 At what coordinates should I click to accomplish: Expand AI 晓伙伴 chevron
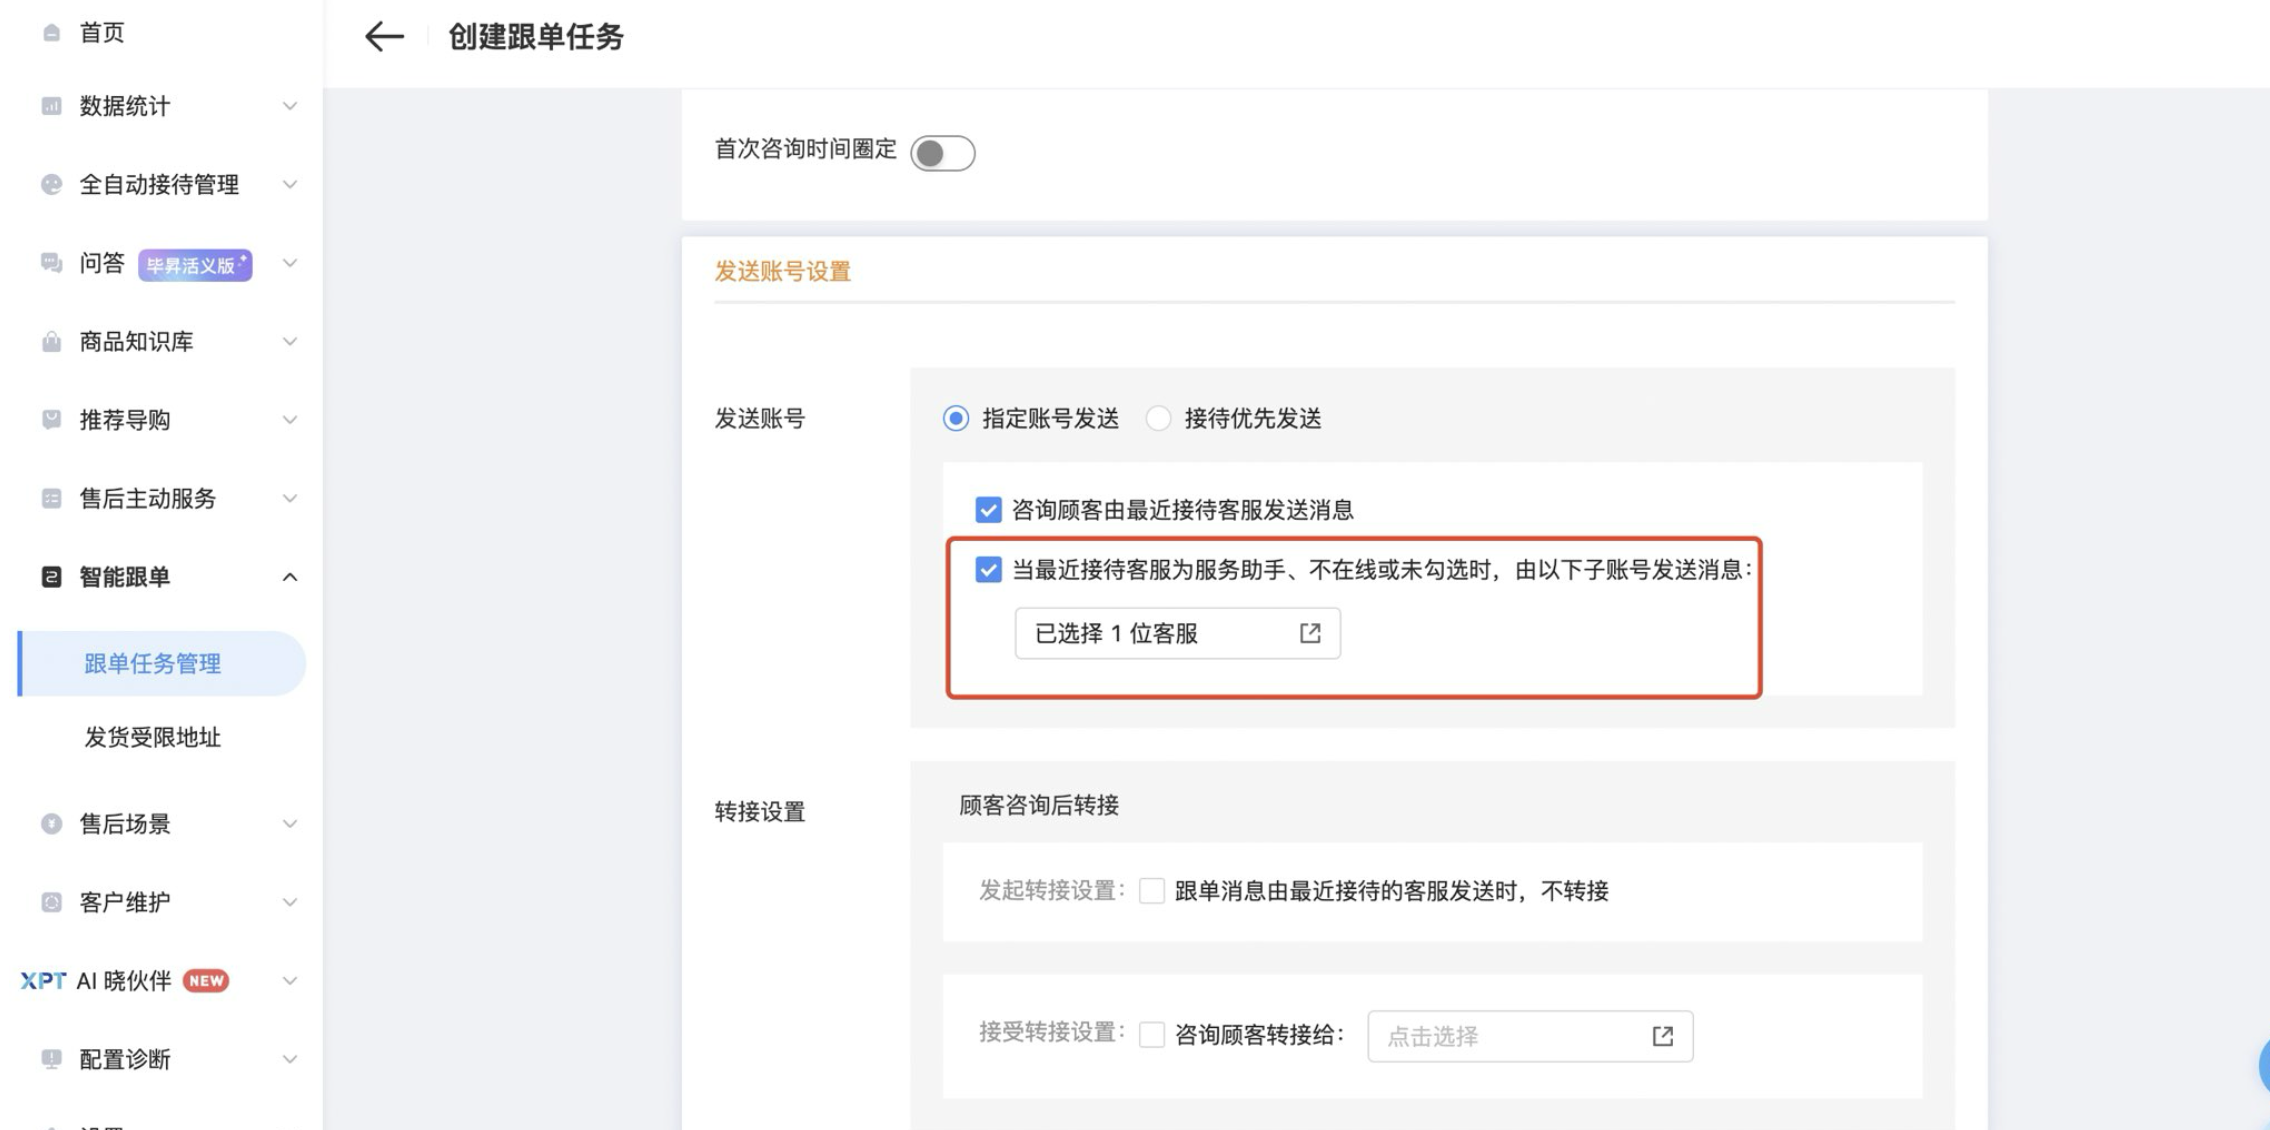290,981
